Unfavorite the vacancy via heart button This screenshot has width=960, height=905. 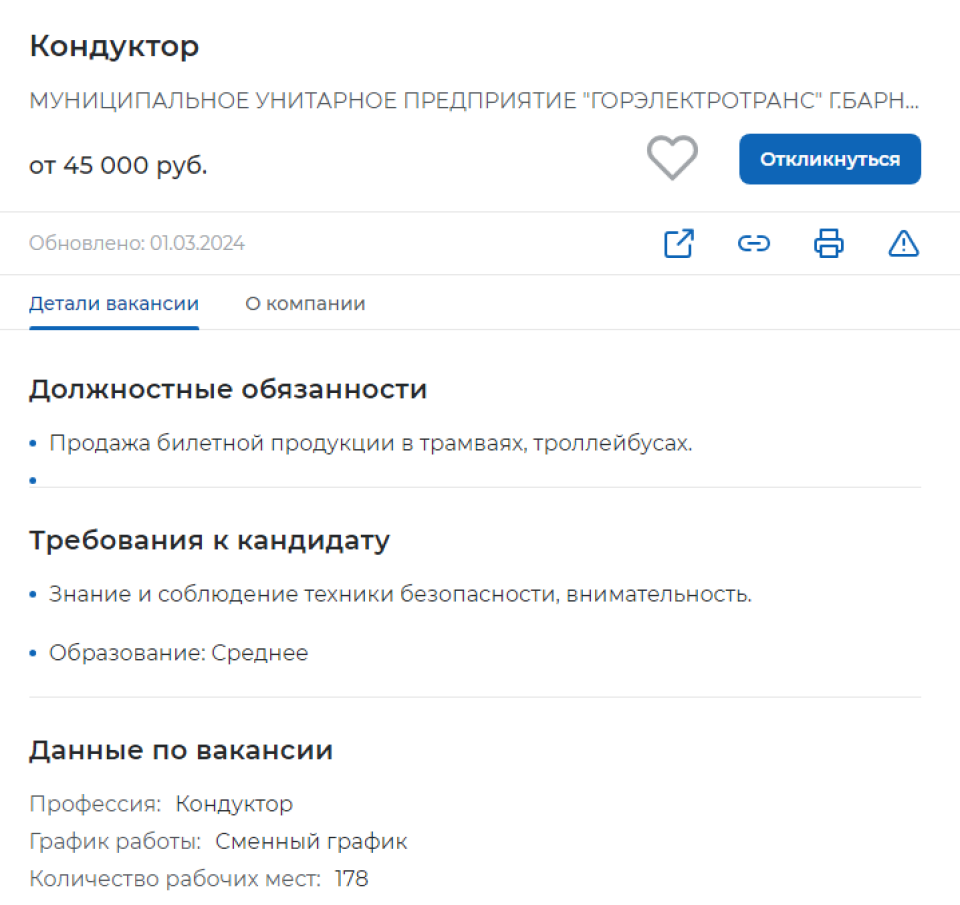point(672,158)
